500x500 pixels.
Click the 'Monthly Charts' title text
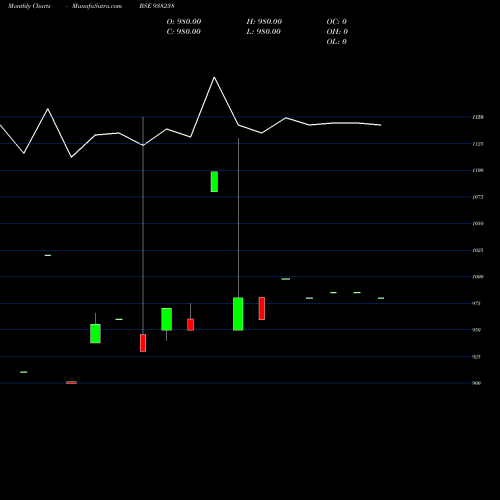[x=29, y=6]
